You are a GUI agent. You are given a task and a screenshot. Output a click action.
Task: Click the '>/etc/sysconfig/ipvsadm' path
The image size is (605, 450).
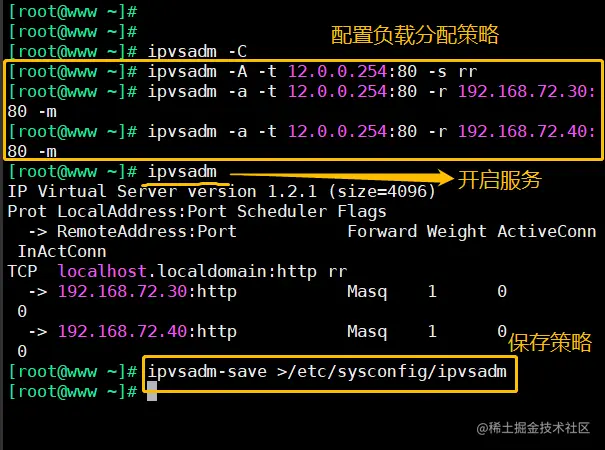(x=392, y=372)
